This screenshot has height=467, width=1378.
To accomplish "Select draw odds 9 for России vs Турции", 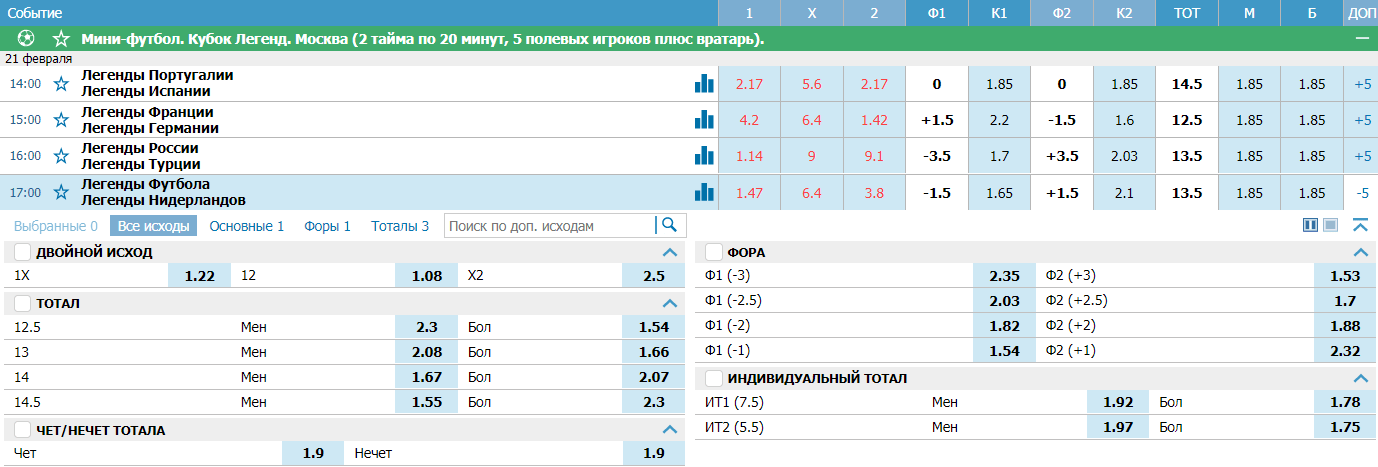I will point(811,156).
